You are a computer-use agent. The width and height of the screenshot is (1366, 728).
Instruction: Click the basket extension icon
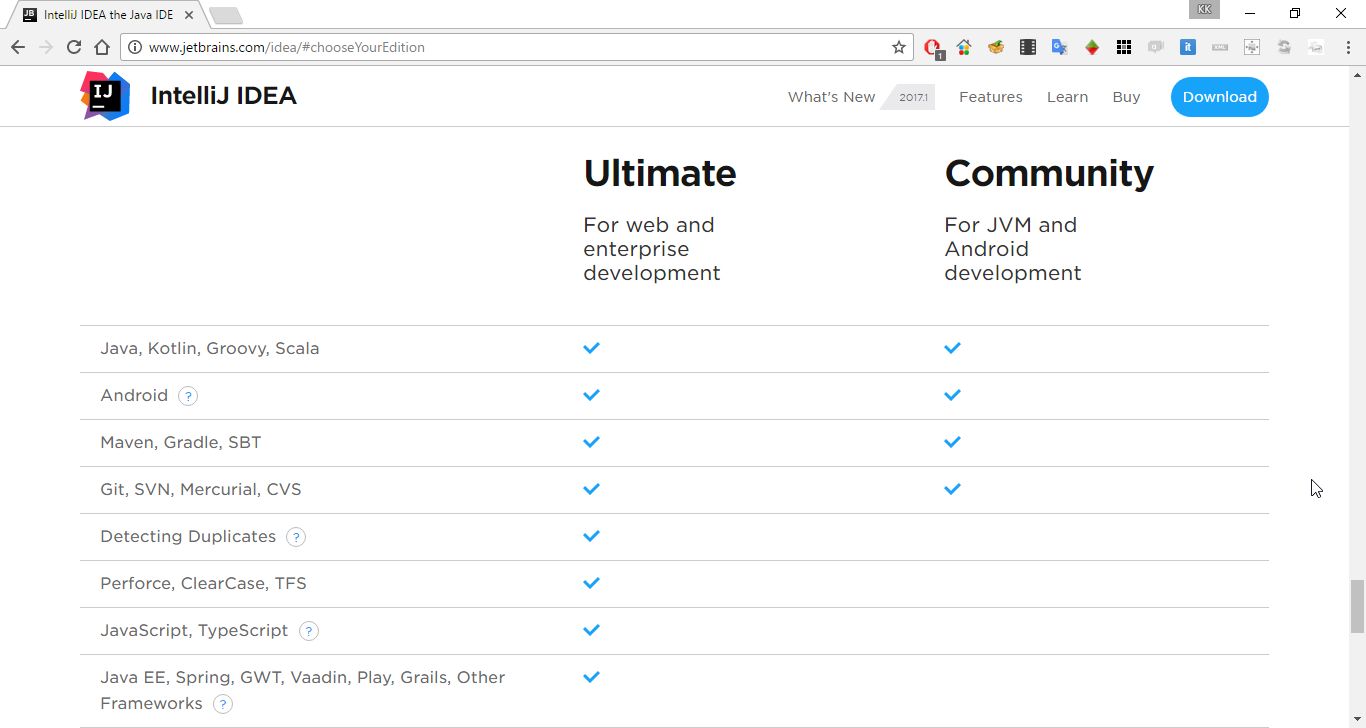996,47
